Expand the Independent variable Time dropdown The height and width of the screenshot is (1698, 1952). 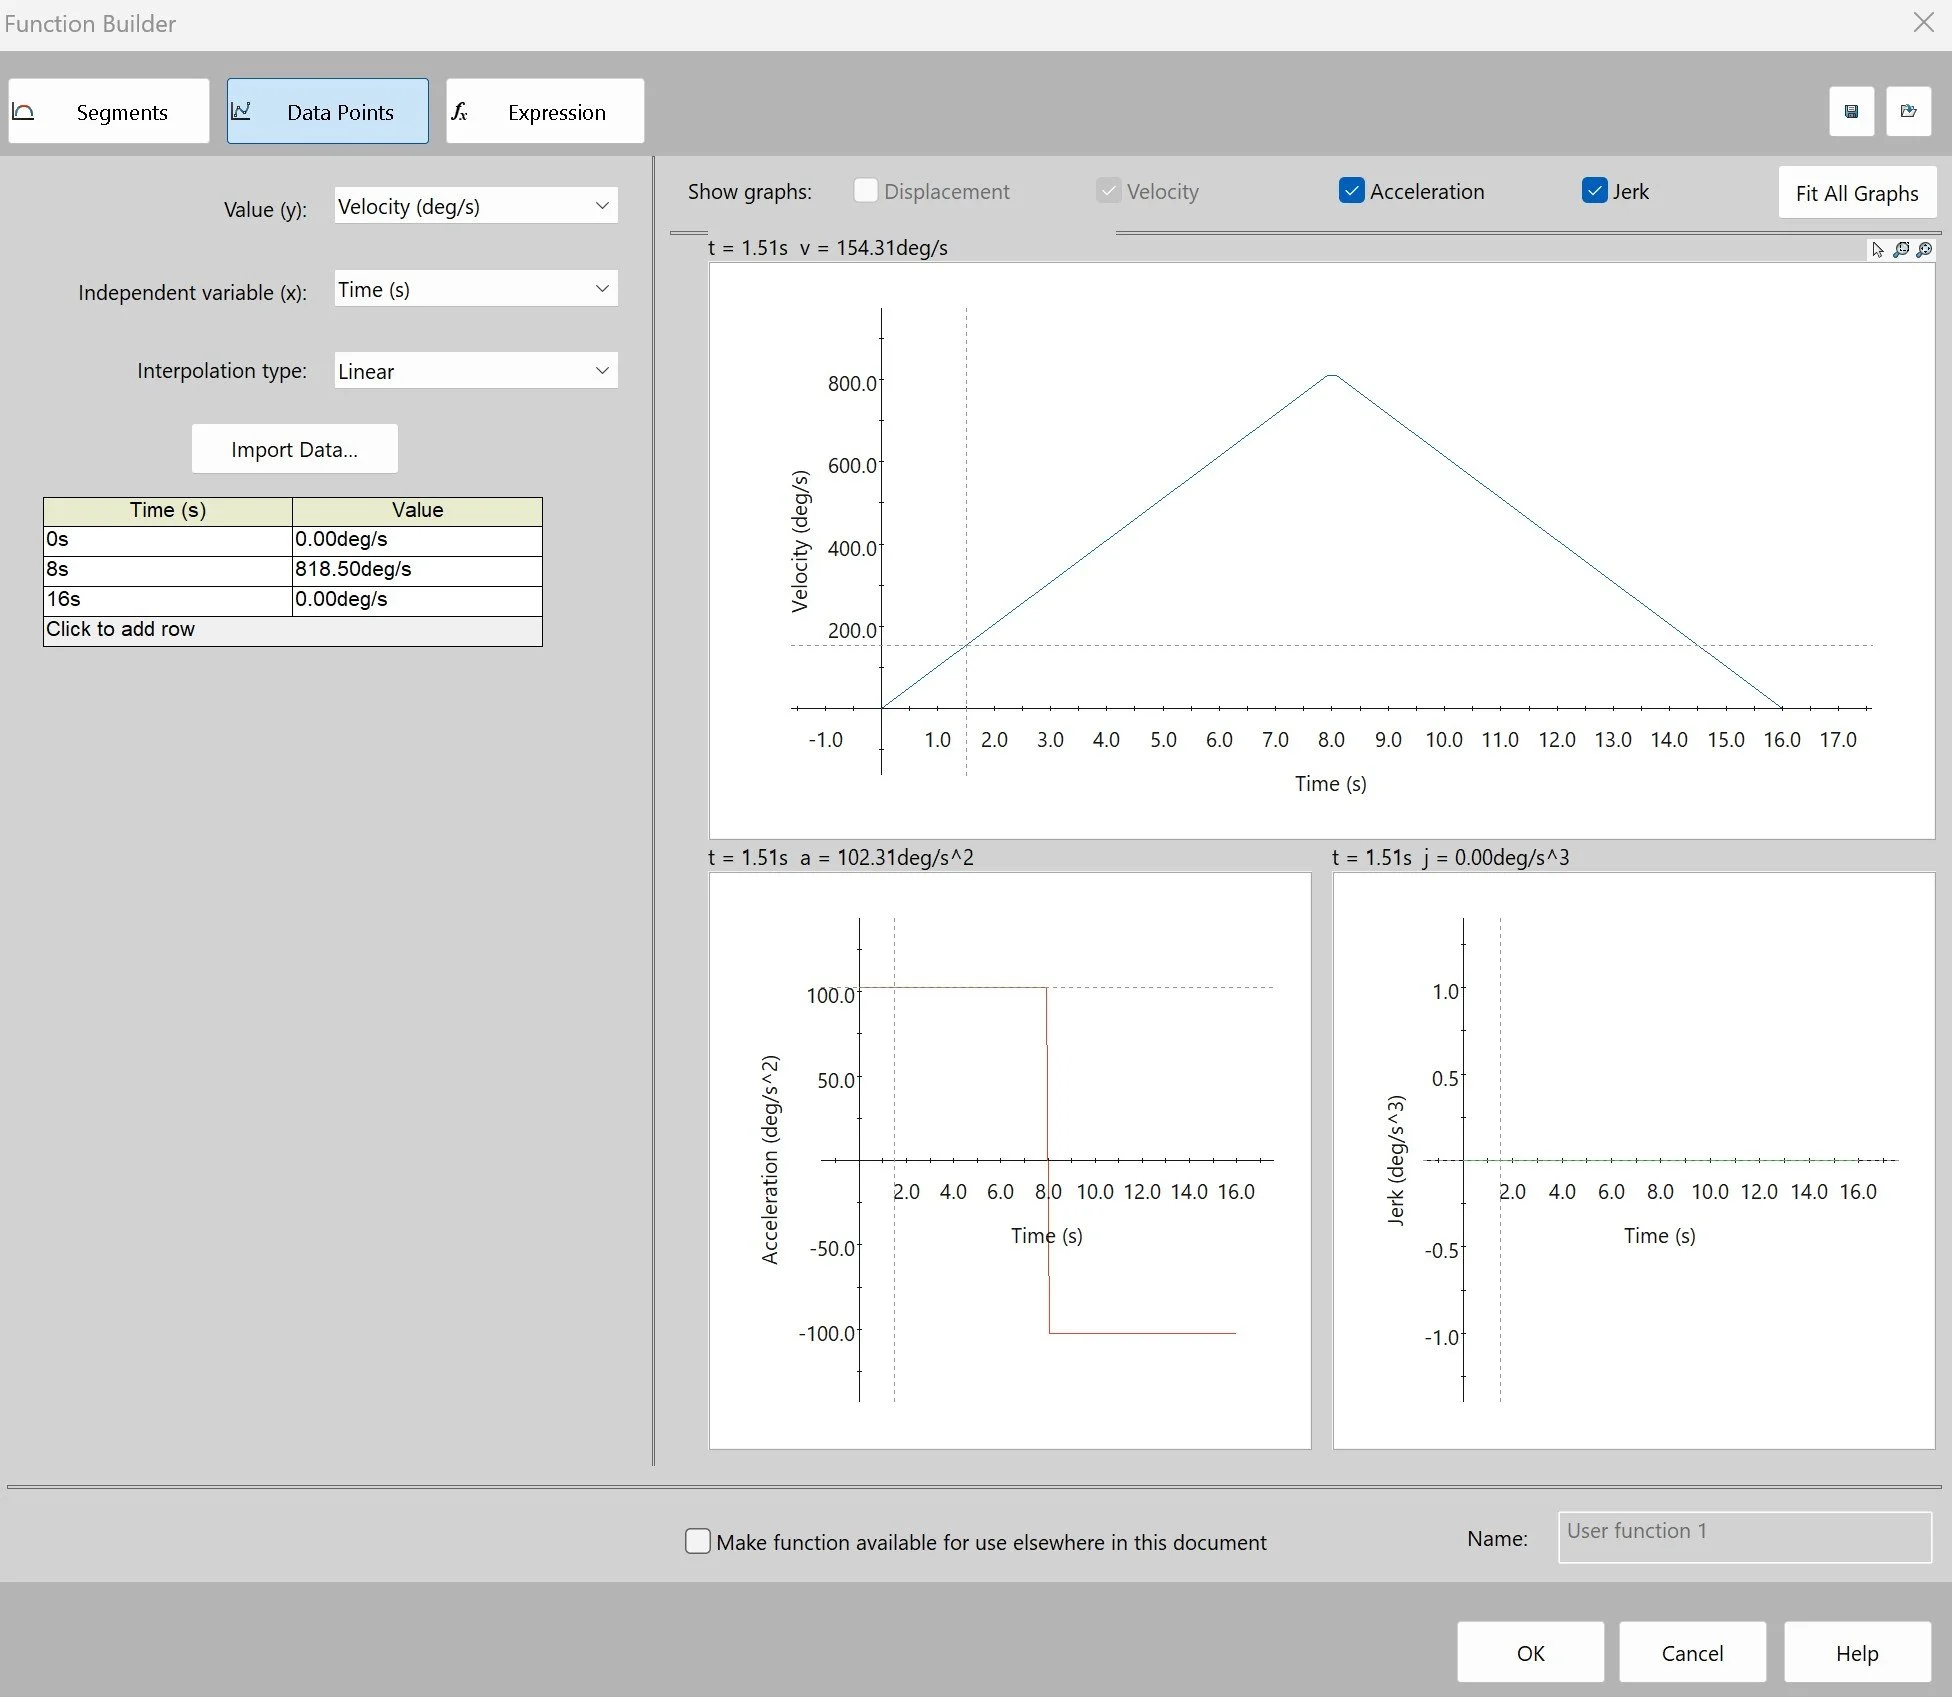pos(476,289)
